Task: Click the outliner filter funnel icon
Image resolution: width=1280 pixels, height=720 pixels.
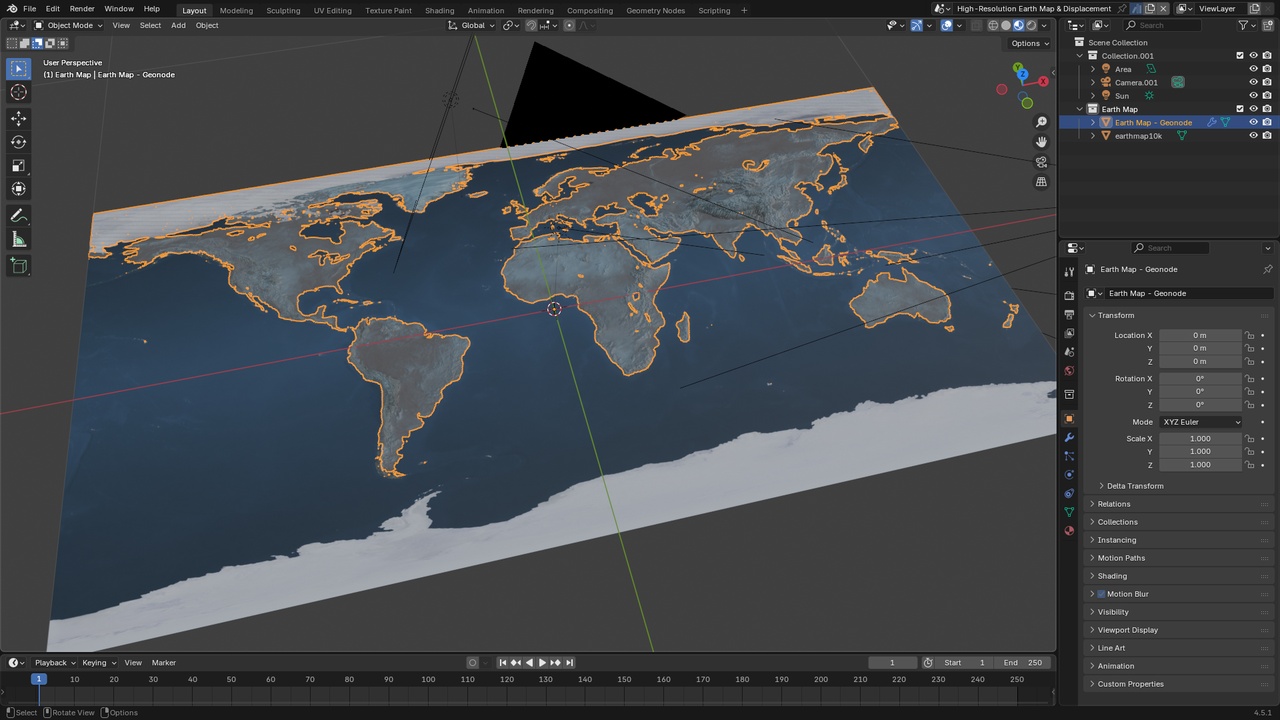Action: click(1244, 25)
